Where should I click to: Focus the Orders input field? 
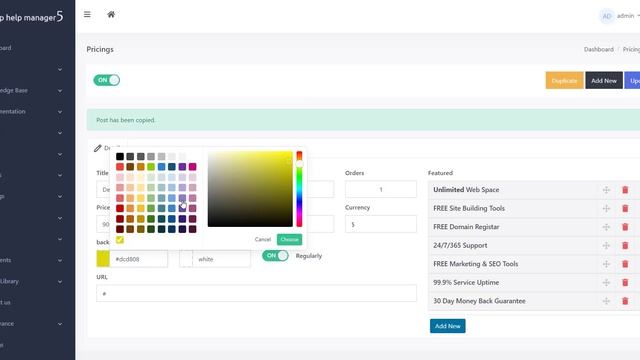pos(381,189)
